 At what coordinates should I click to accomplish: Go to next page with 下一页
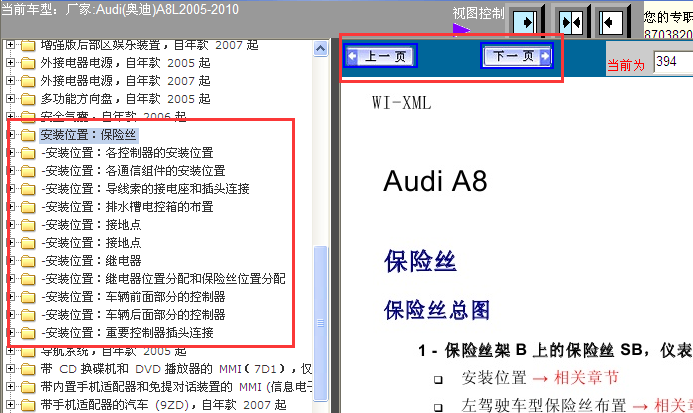click(517, 56)
